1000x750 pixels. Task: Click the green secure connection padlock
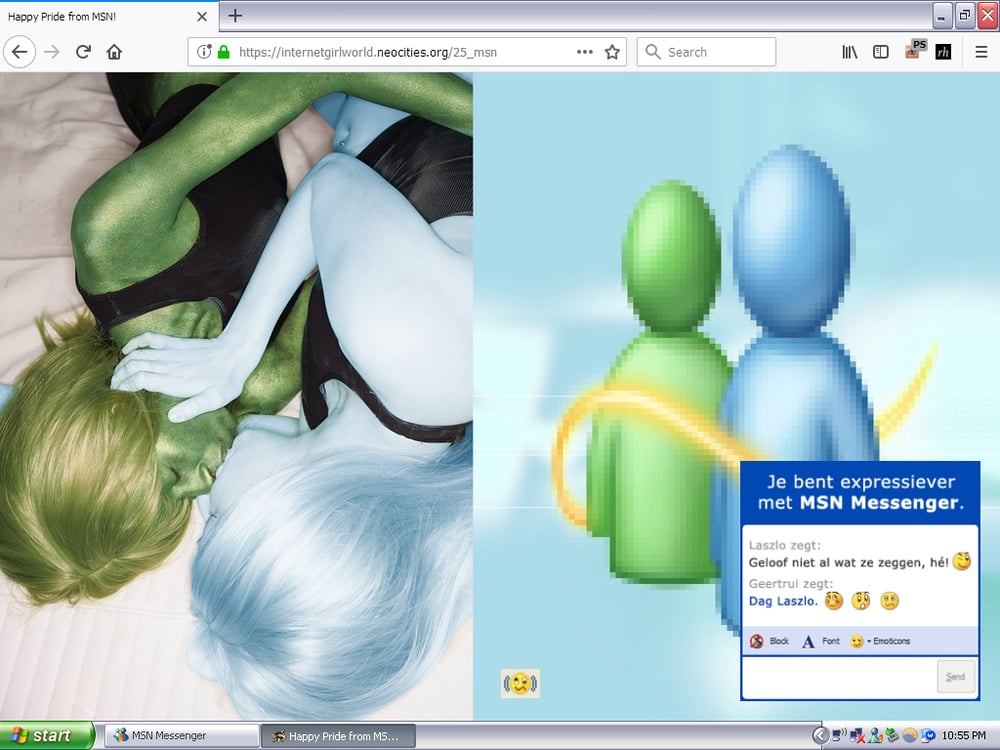click(223, 52)
